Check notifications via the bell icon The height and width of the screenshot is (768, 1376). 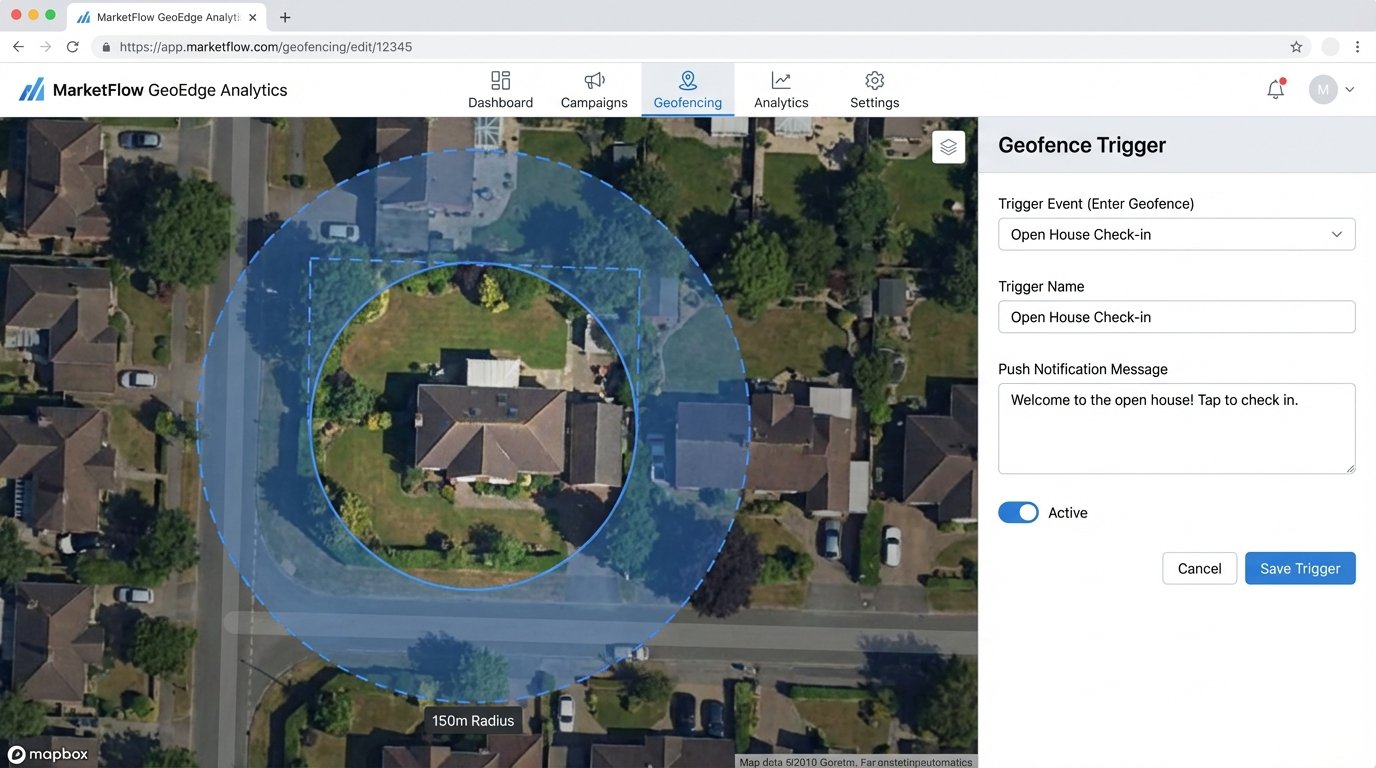tap(1275, 89)
